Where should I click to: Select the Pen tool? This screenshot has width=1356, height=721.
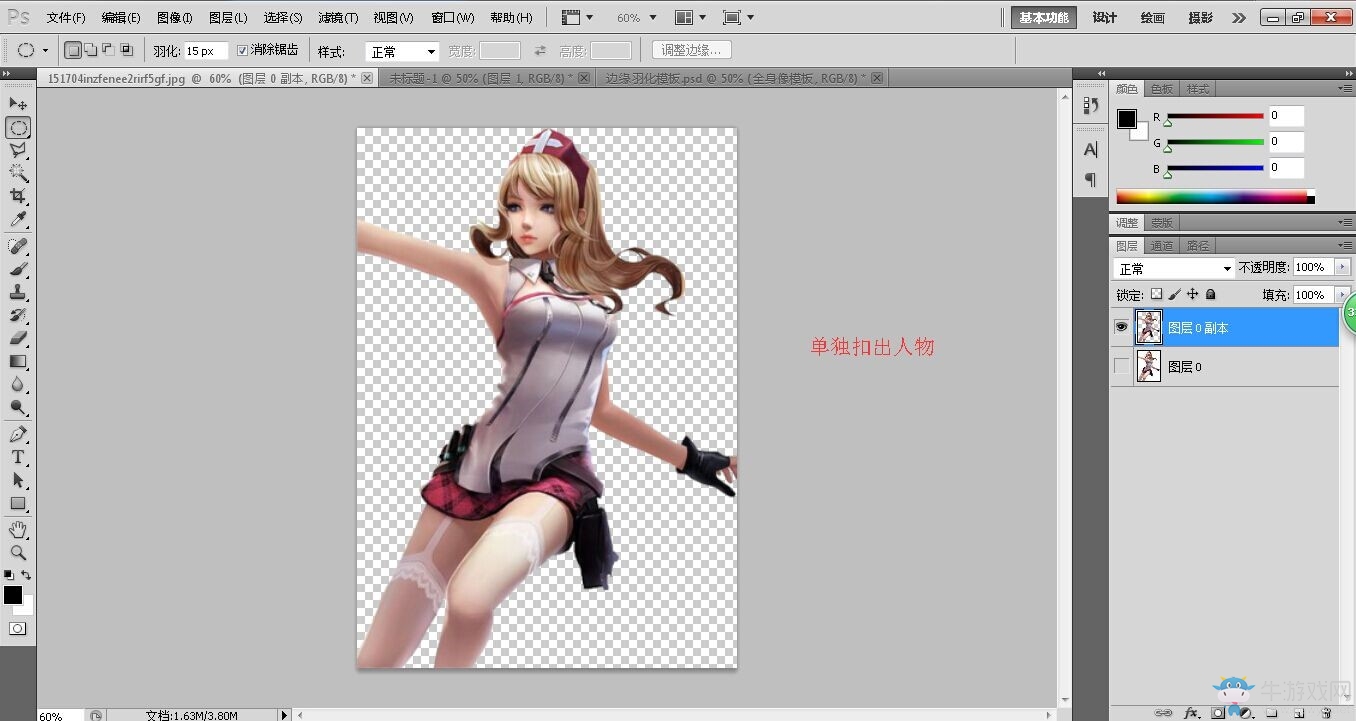coord(18,434)
